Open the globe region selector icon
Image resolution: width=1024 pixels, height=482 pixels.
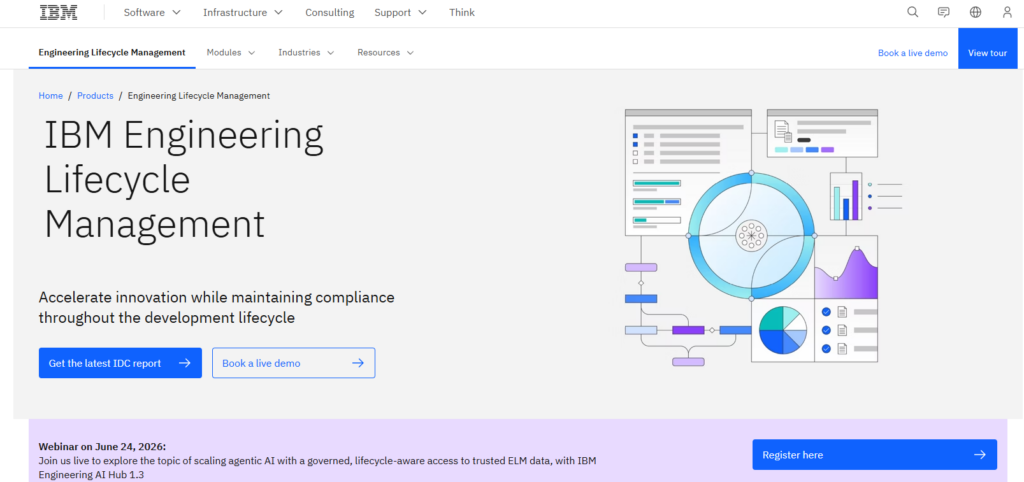(975, 12)
